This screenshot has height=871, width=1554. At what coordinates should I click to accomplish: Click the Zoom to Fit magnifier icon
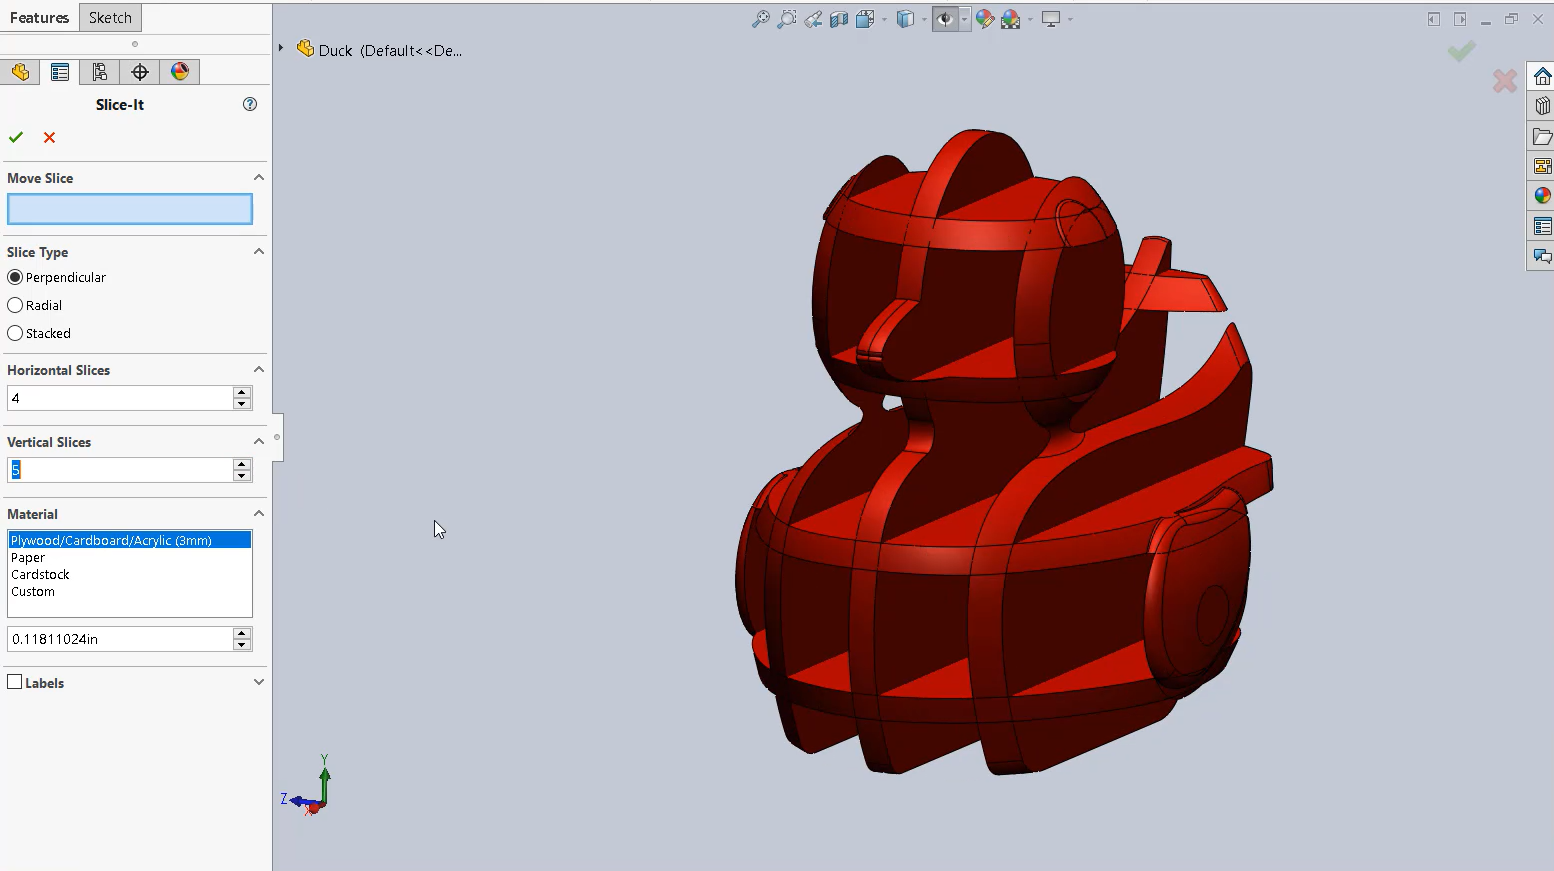pos(760,19)
